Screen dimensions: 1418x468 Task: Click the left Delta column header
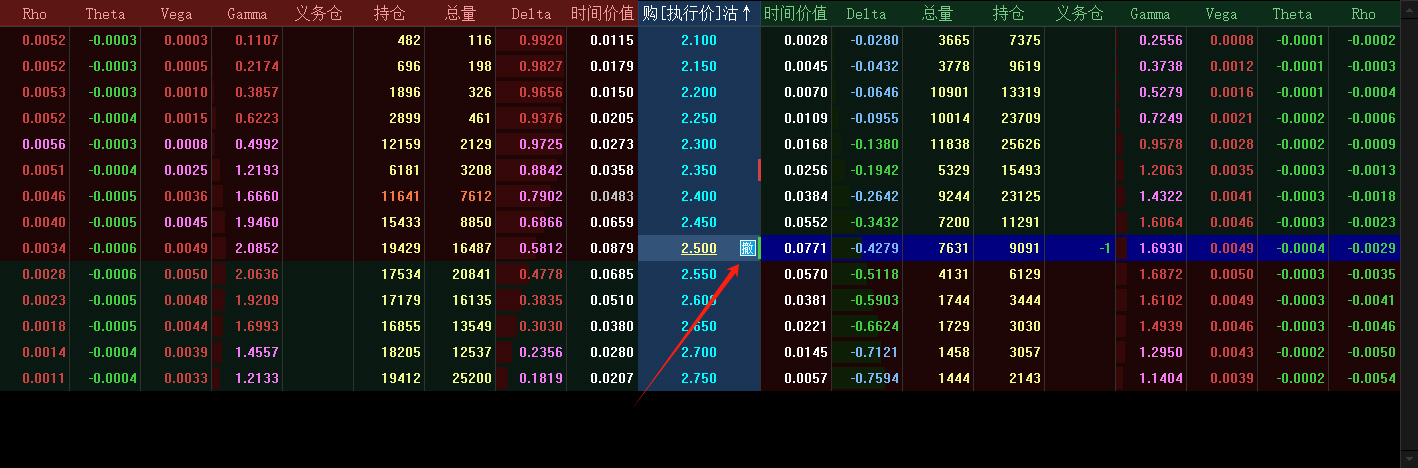click(x=531, y=14)
